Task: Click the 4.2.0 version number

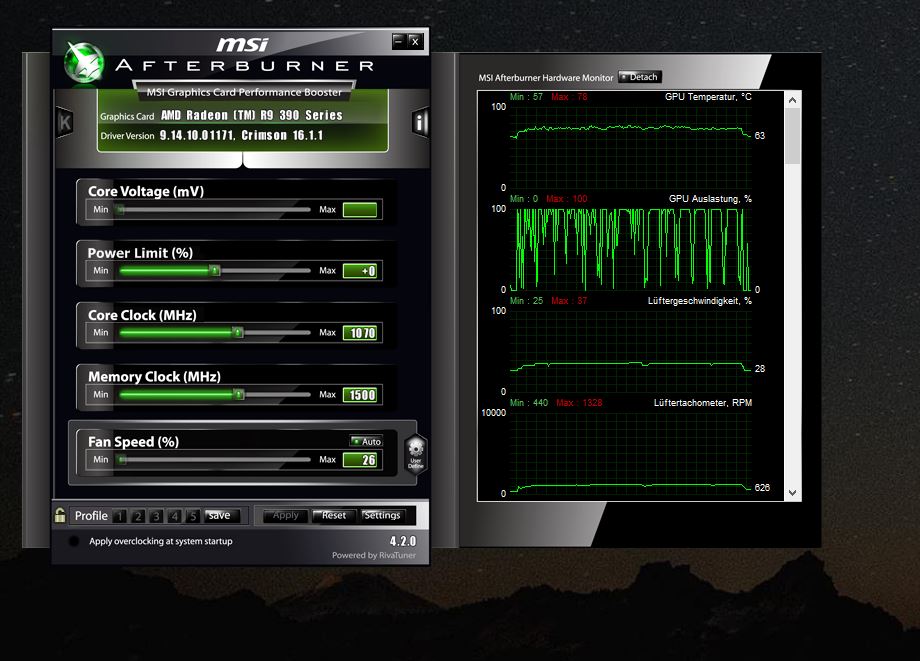Action: tap(402, 541)
